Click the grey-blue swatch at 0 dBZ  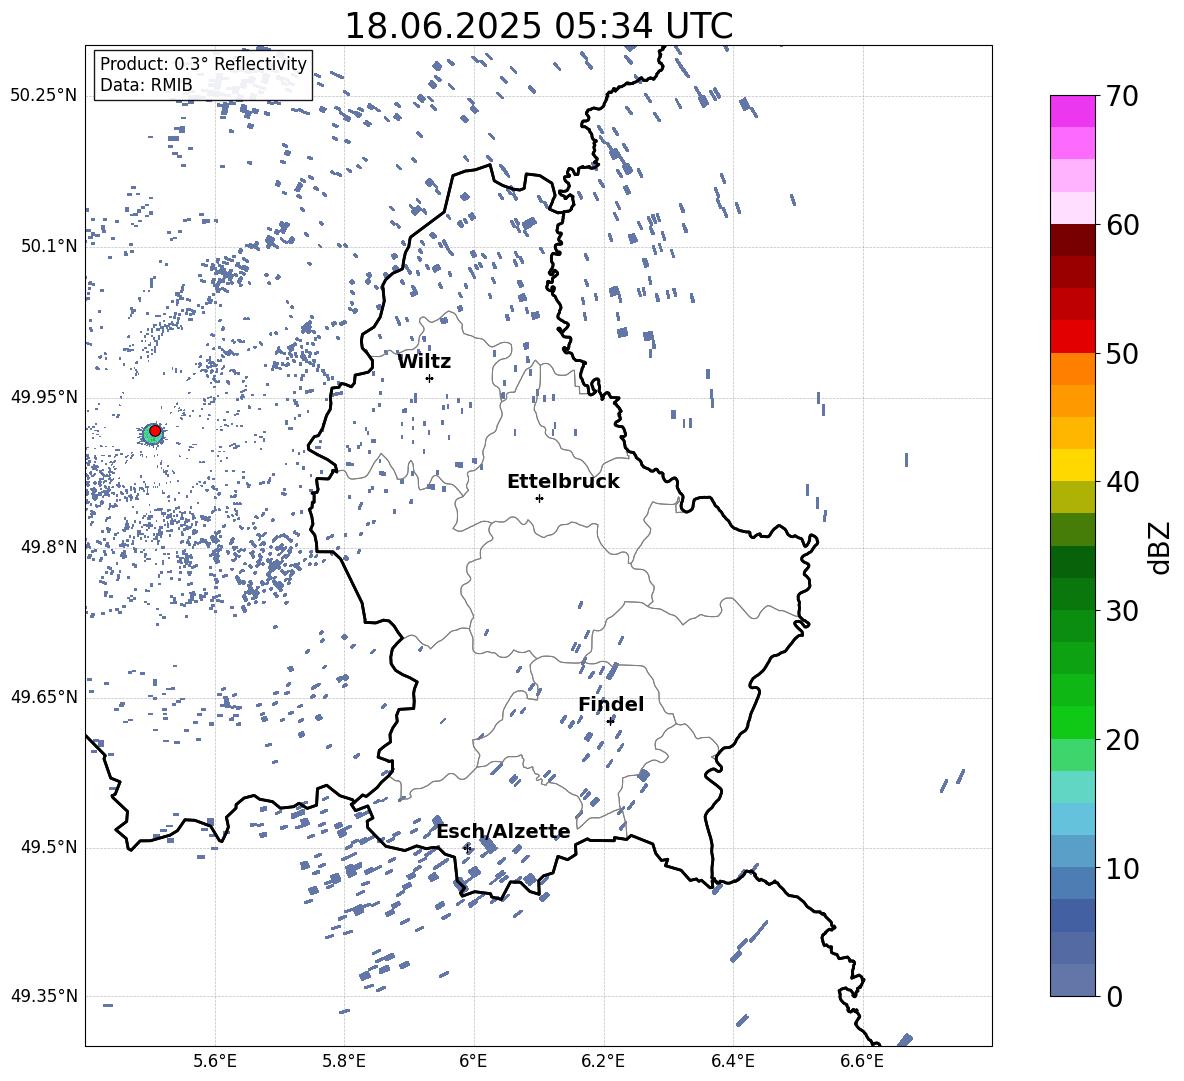(1073, 980)
